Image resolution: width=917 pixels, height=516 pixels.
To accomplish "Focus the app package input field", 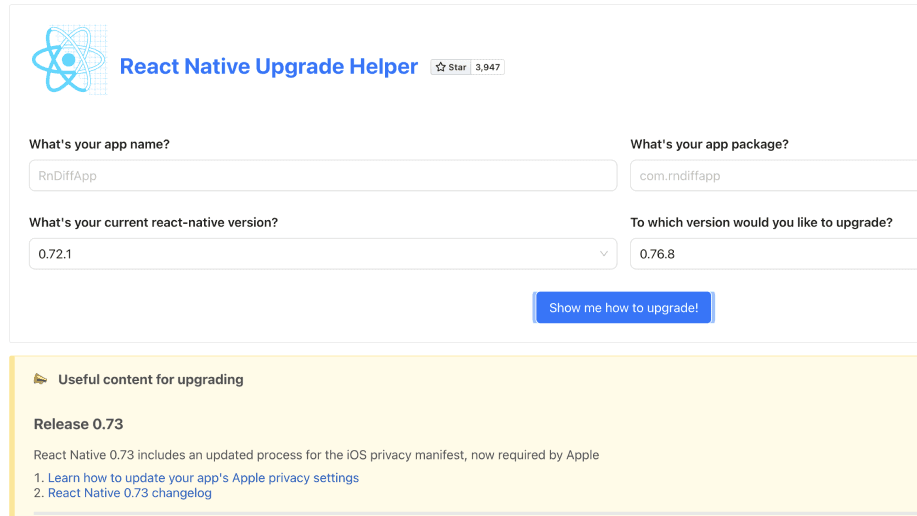I will pyautogui.click(x=772, y=176).
